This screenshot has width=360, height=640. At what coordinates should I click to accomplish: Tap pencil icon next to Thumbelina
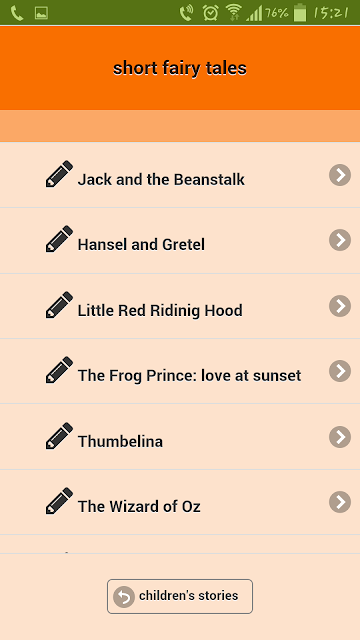(x=59, y=436)
